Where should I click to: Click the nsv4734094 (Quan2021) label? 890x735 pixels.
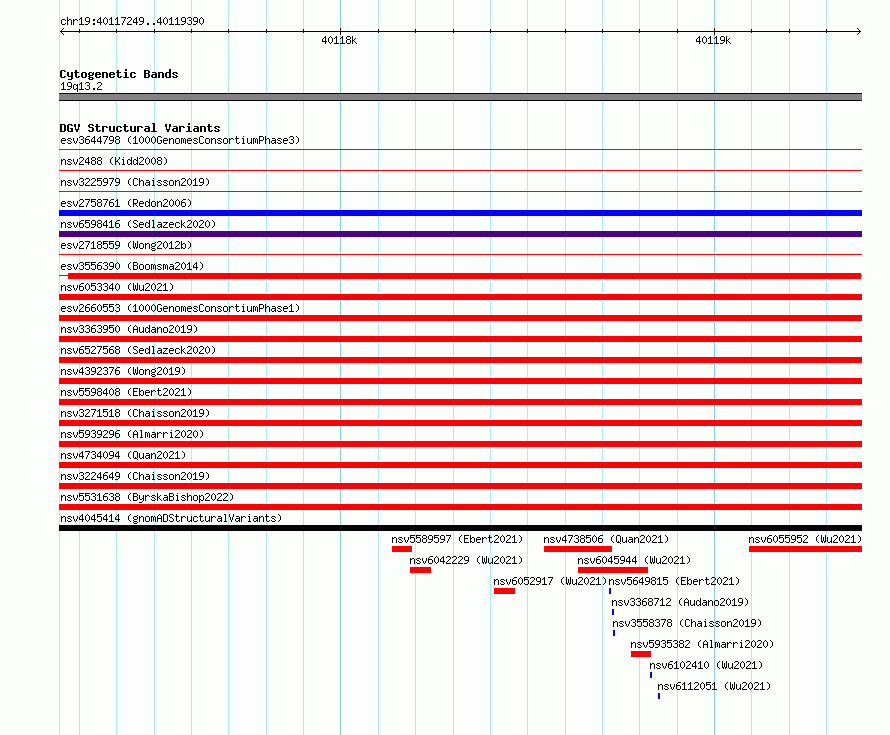123,455
